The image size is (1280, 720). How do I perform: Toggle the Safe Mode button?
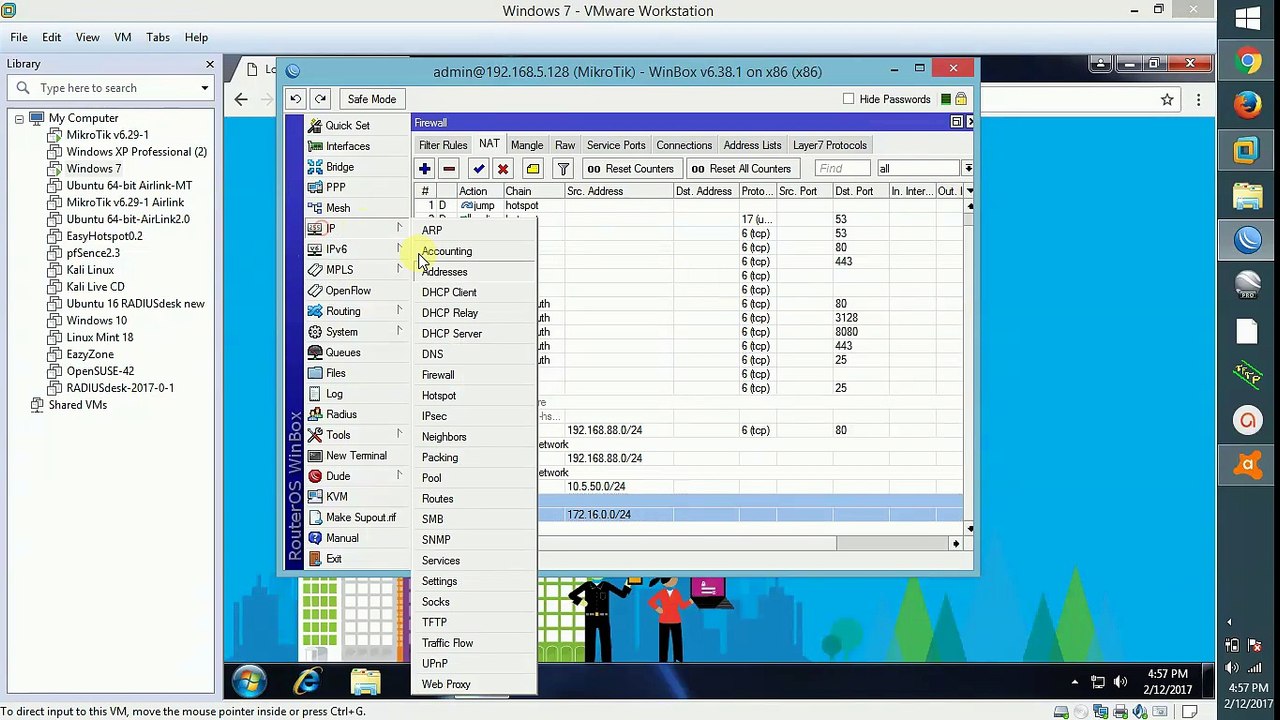tap(371, 99)
